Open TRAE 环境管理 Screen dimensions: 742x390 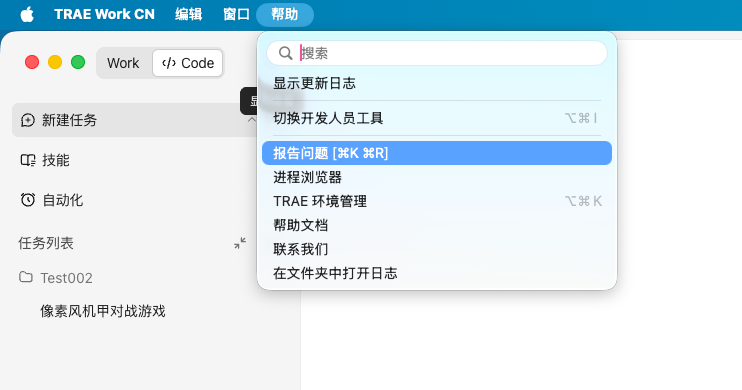pos(437,201)
